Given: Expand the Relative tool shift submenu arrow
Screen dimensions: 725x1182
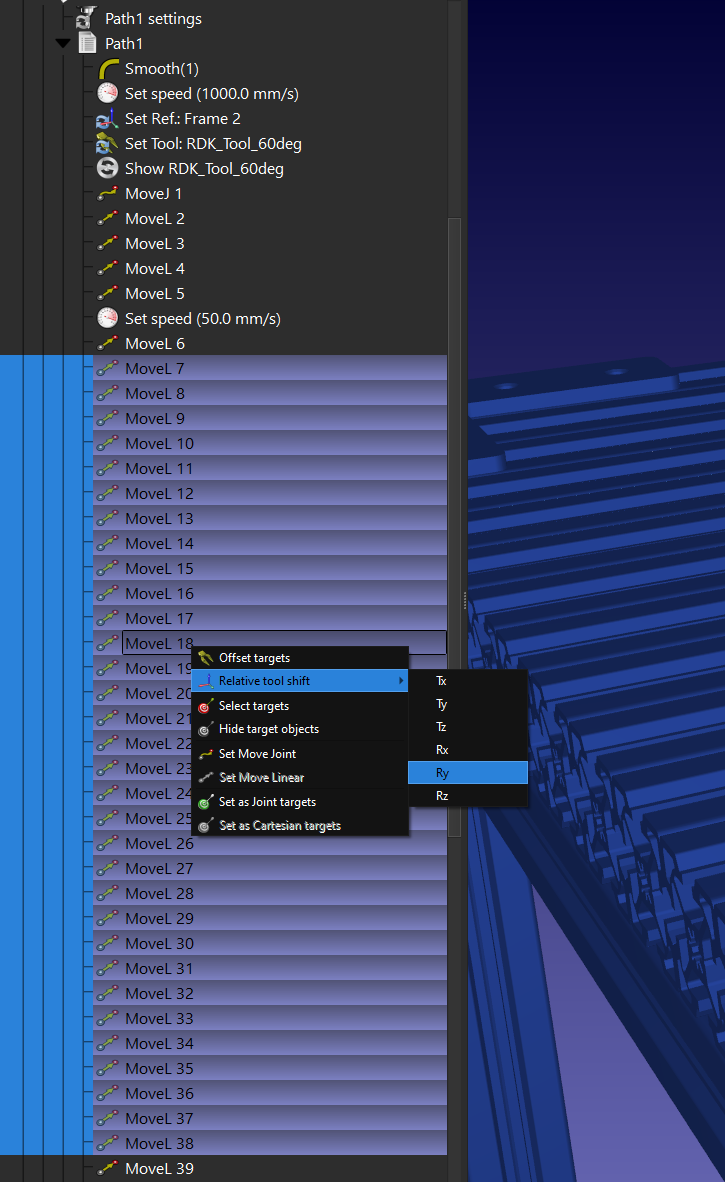Looking at the screenshot, I should tap(402, 682).
